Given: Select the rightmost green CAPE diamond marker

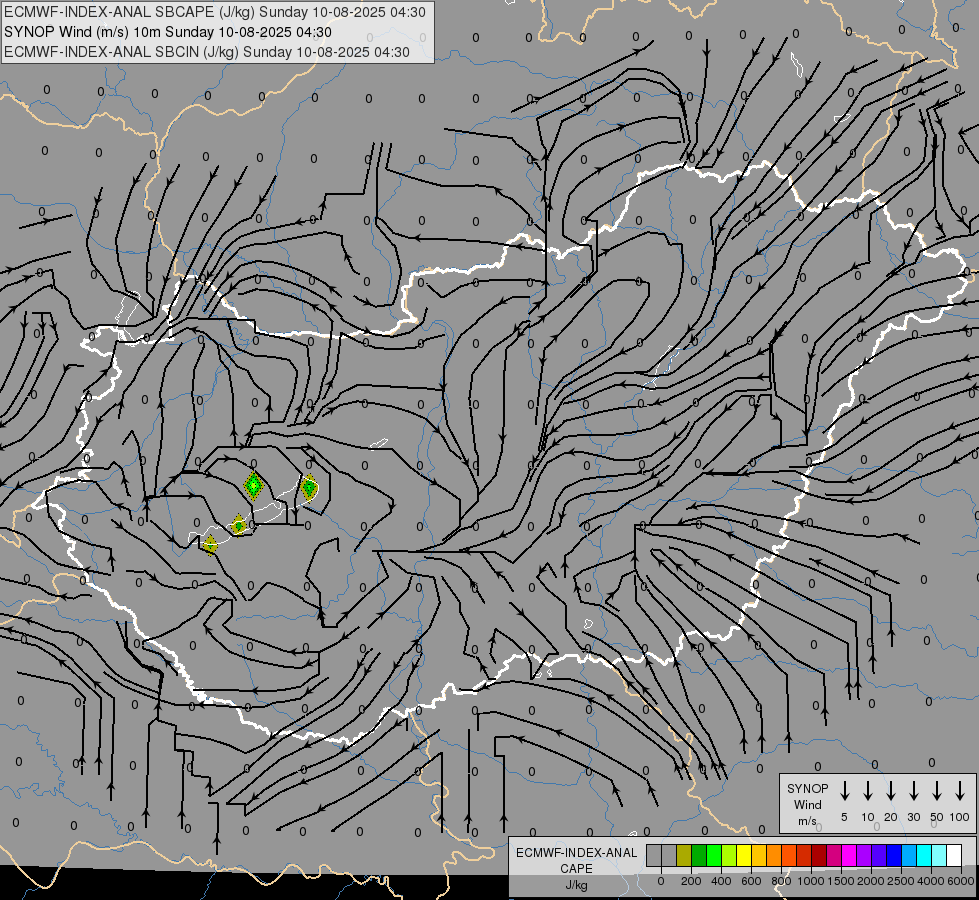Looking at the screenshot, I should pos(309,487).
